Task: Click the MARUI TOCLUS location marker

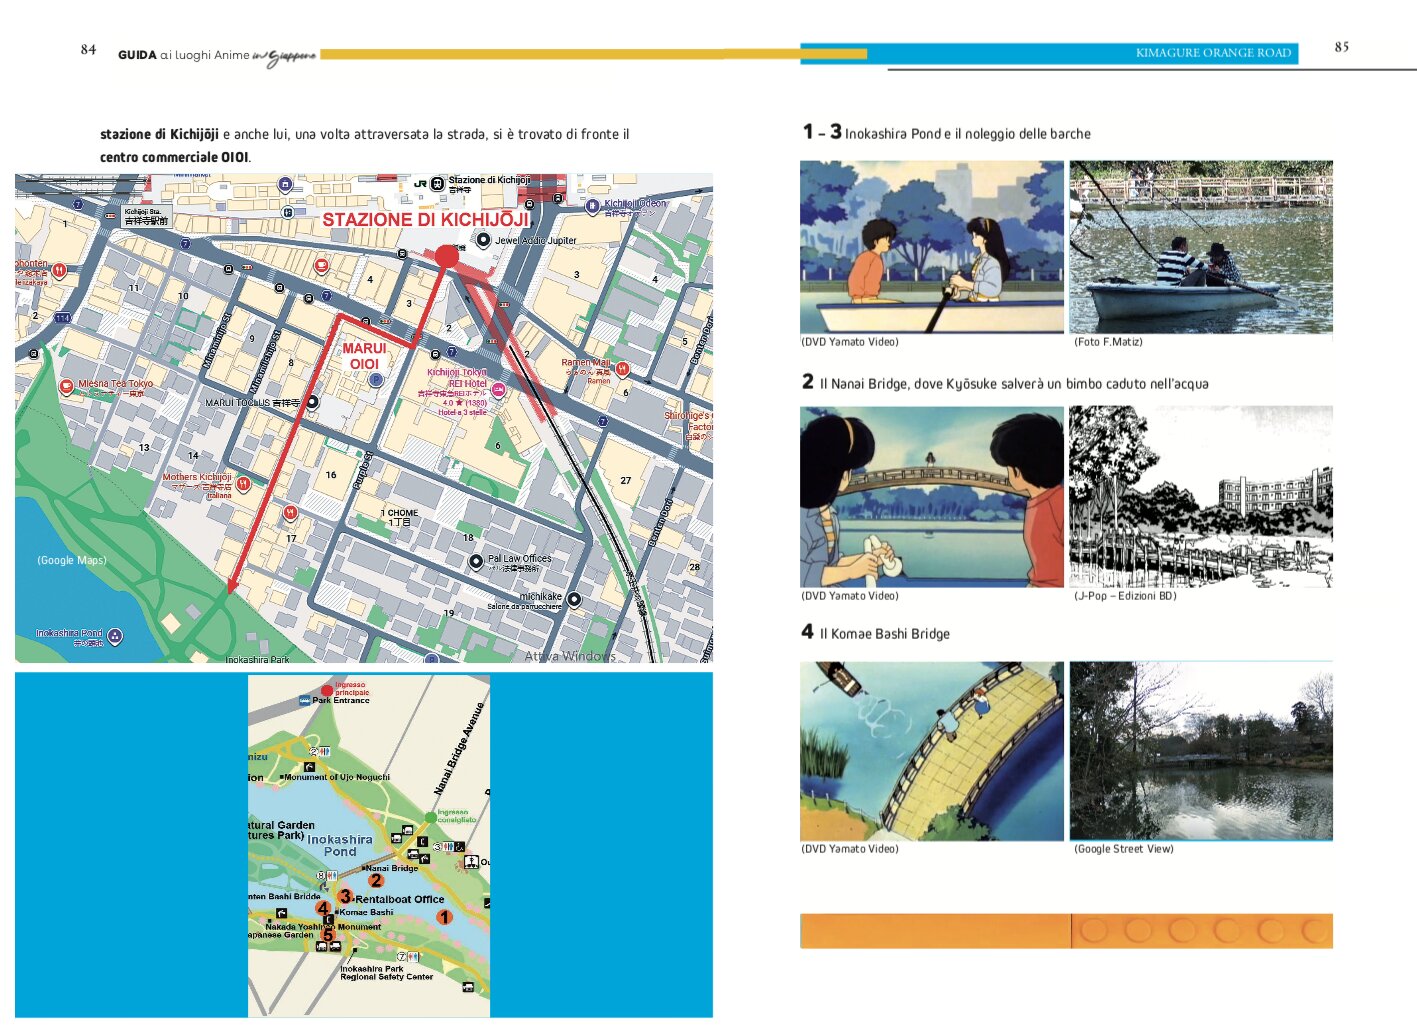Action: coord(312,402)
